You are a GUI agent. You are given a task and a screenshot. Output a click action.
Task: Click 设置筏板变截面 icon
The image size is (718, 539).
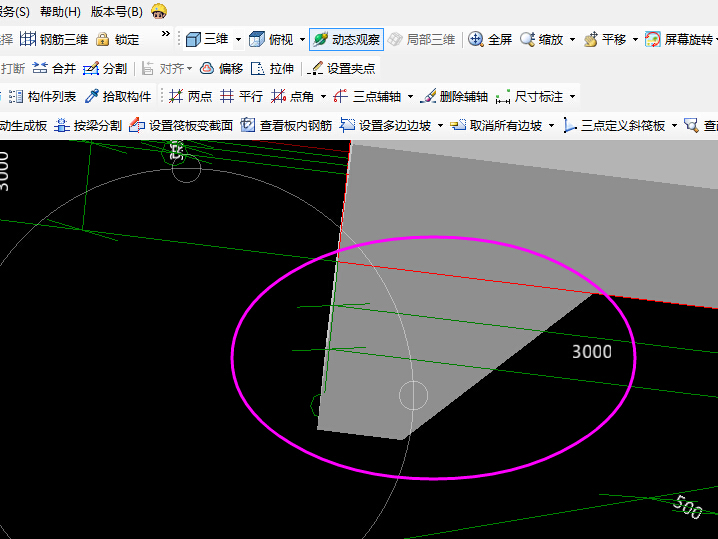137,125
